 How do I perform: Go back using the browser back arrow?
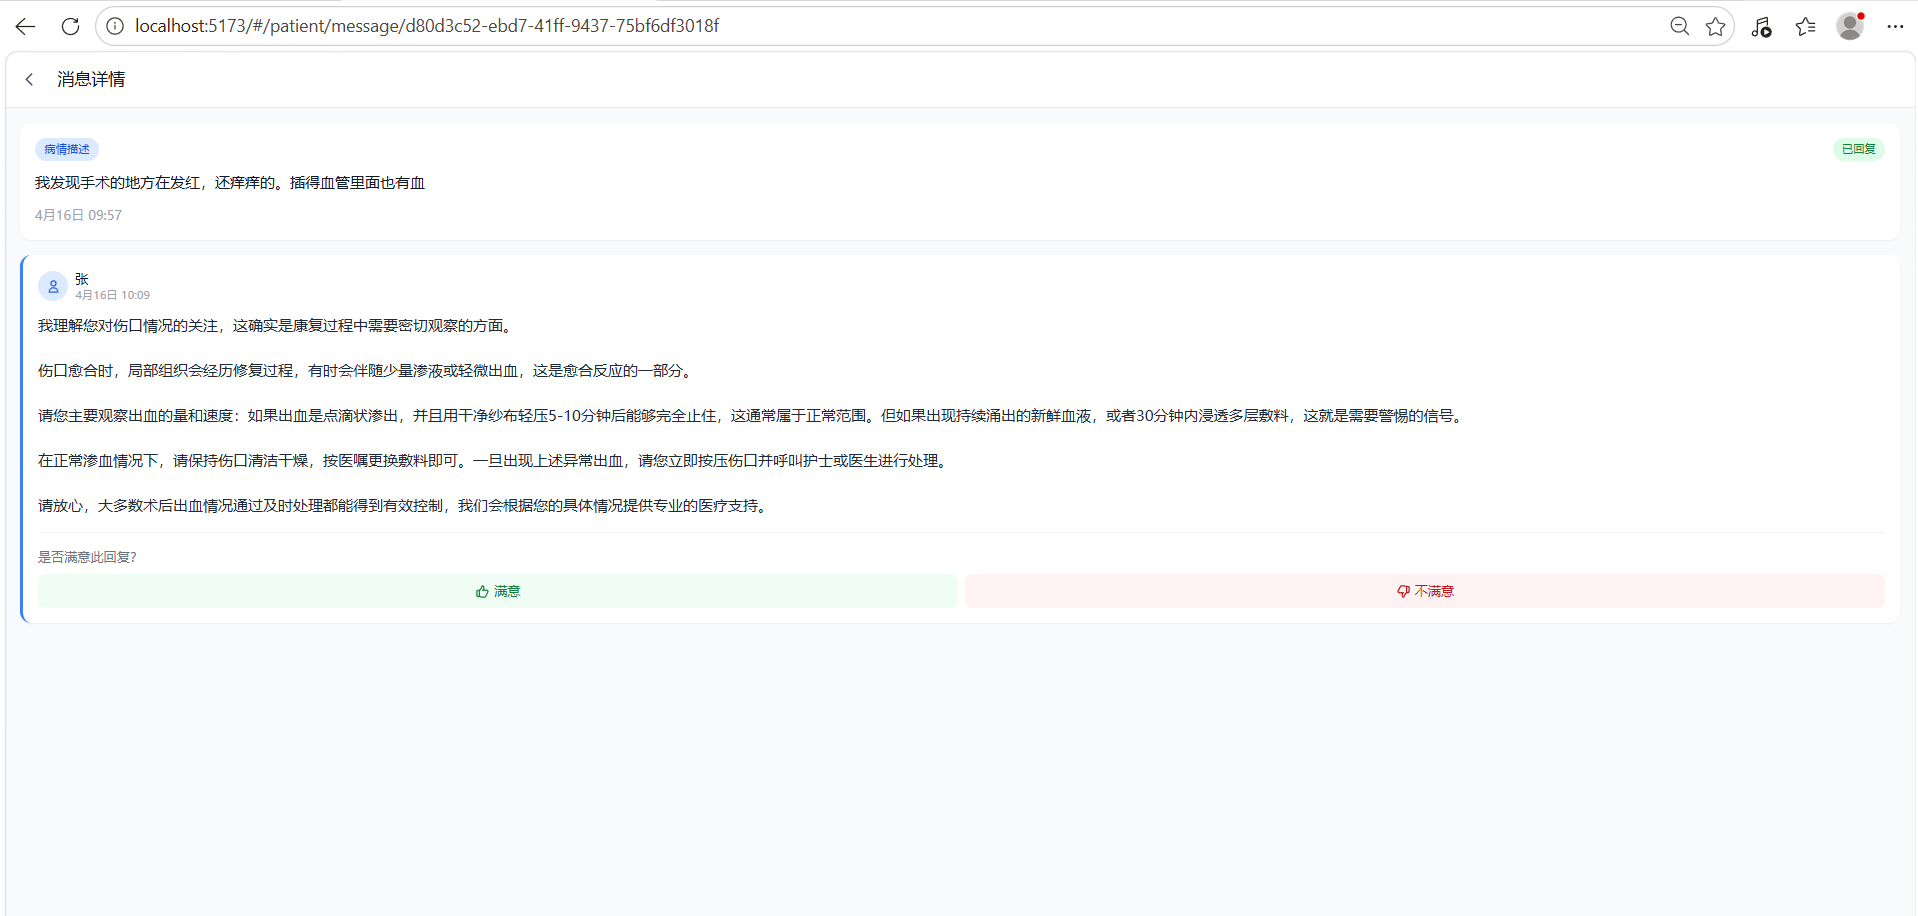[x=25, y=26]
